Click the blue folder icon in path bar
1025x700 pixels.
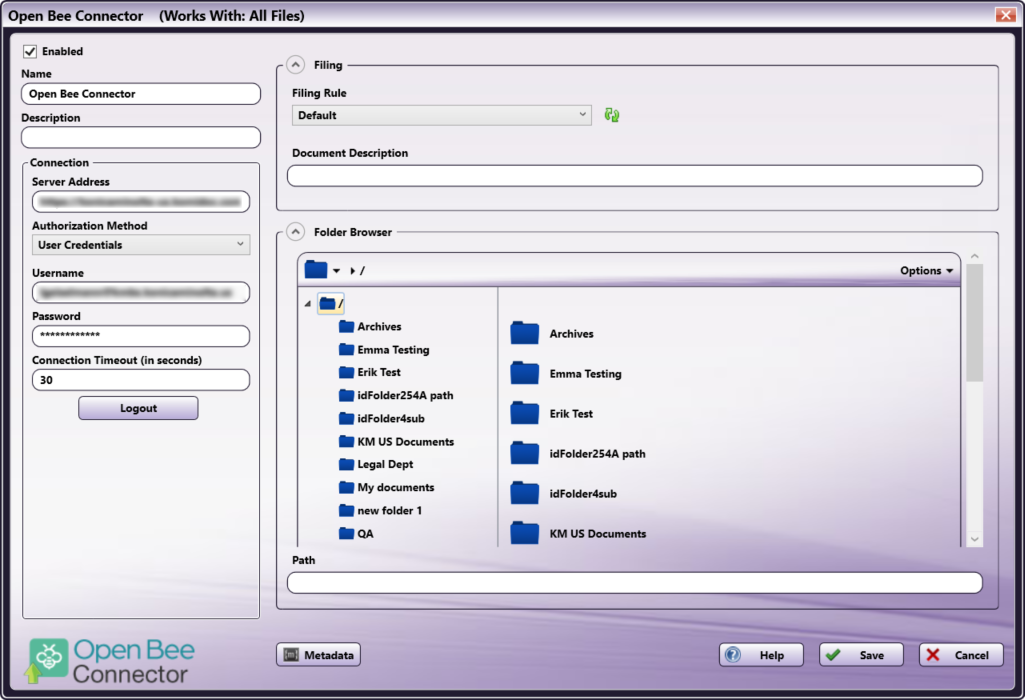pyautogui.click(x=316, y=270)
